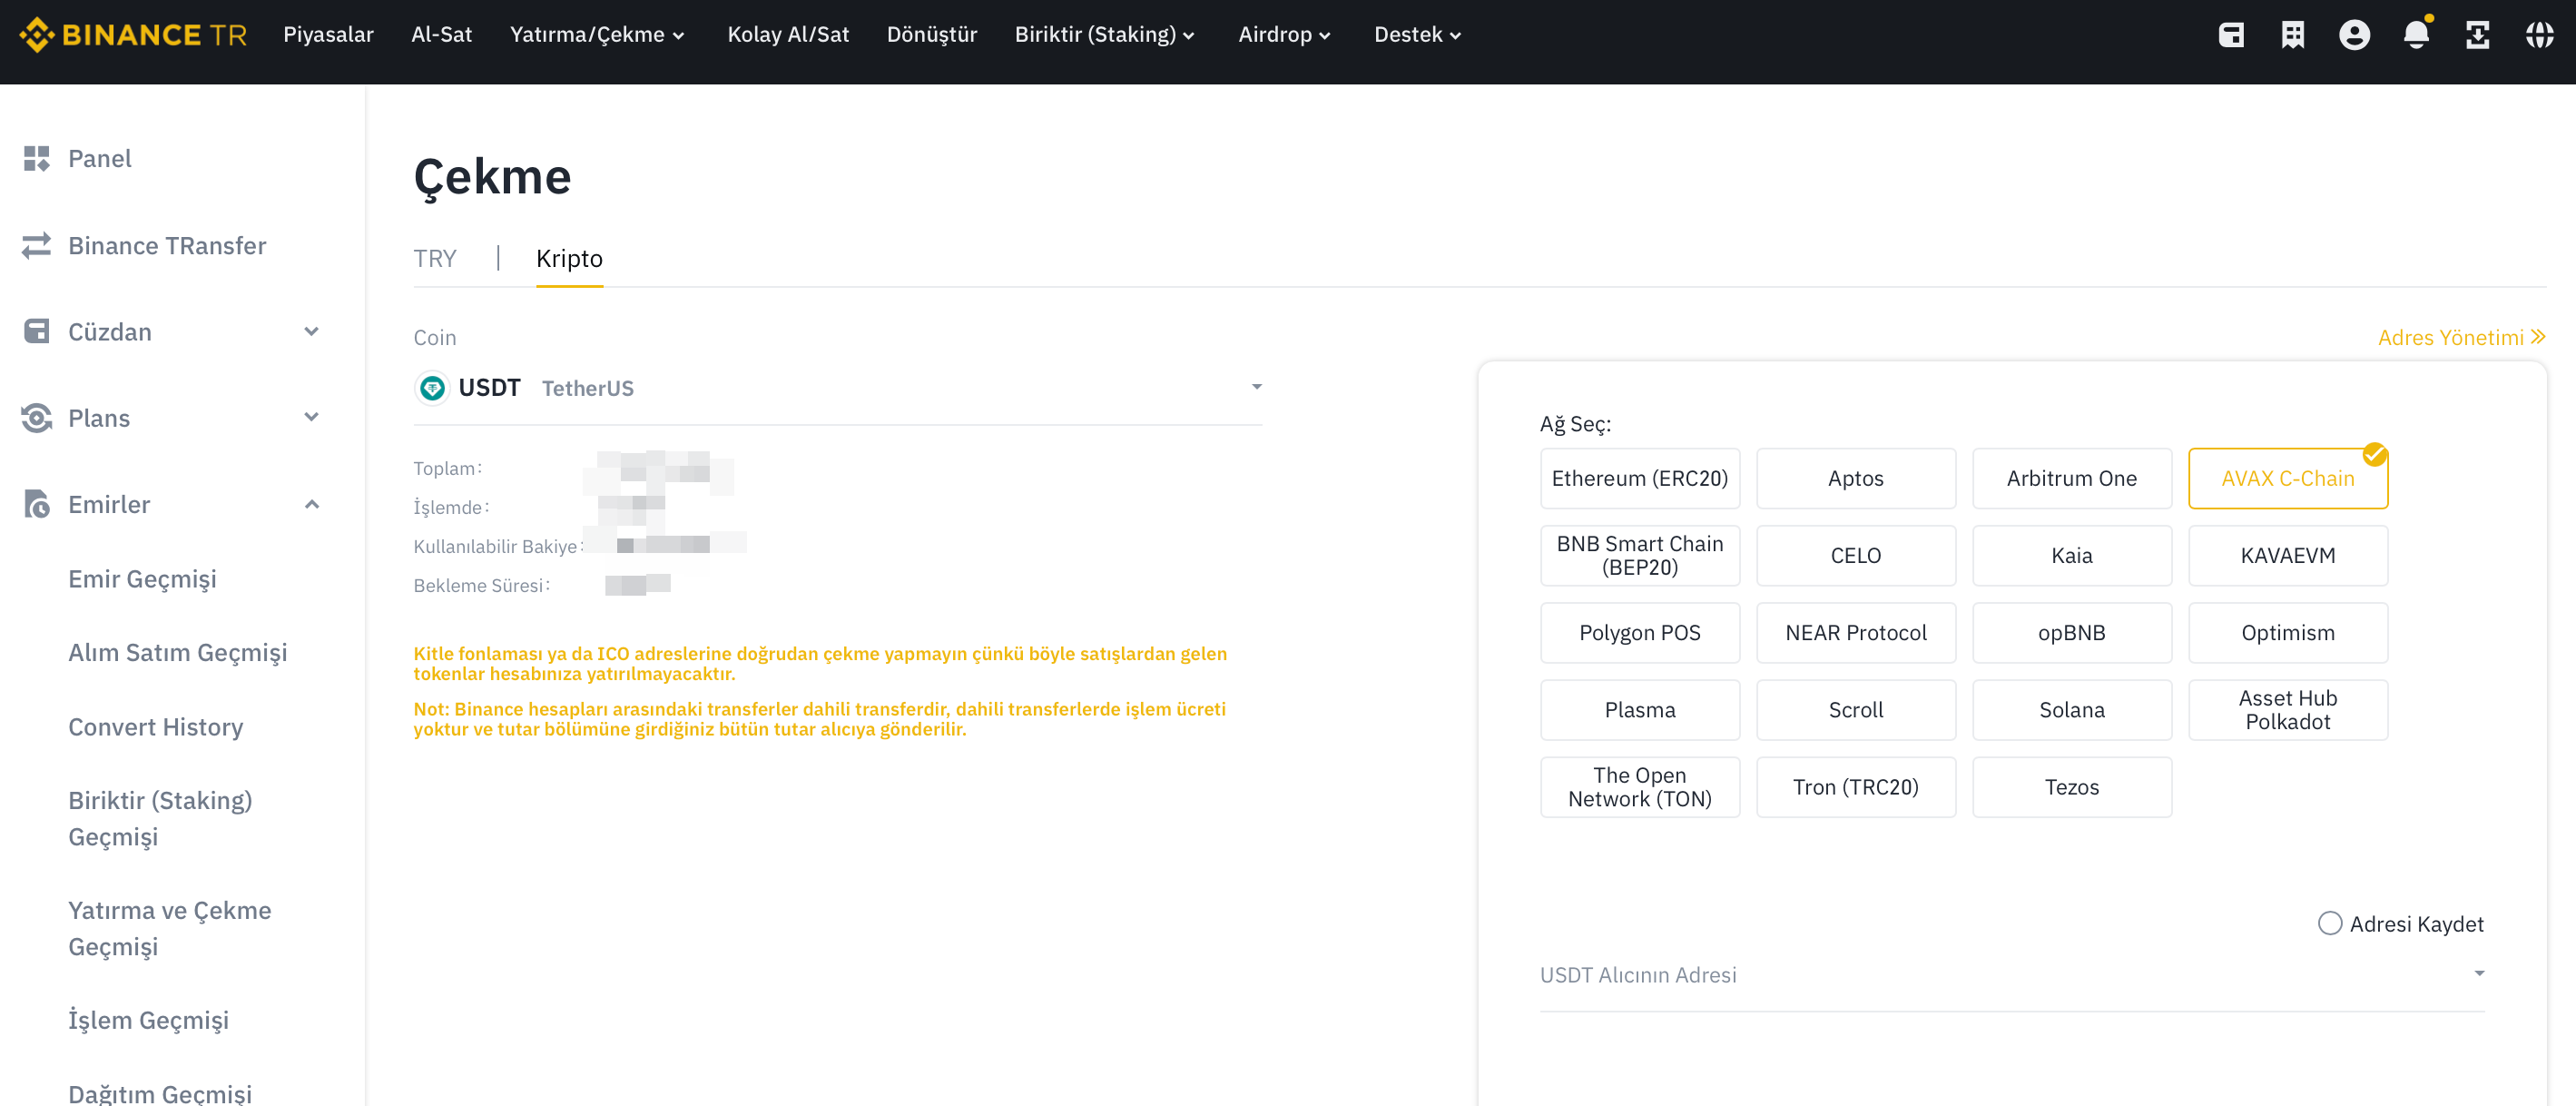Viewport: 2576px width, 1106px height.
Task: Open the language globe icon
Action: tap(2540, 35)
